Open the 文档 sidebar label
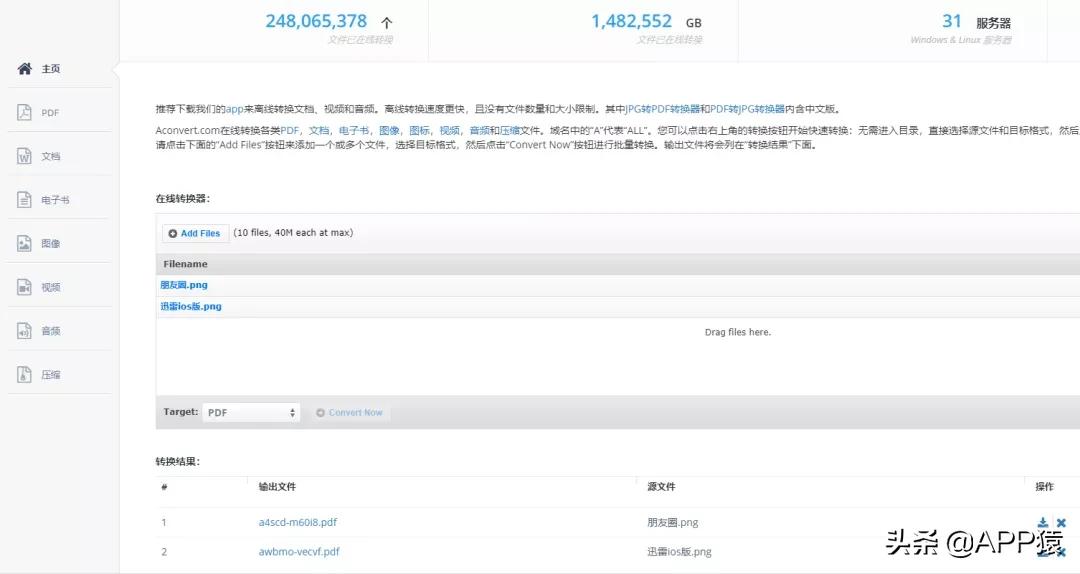1080x574 pixels. pos(50,156)
